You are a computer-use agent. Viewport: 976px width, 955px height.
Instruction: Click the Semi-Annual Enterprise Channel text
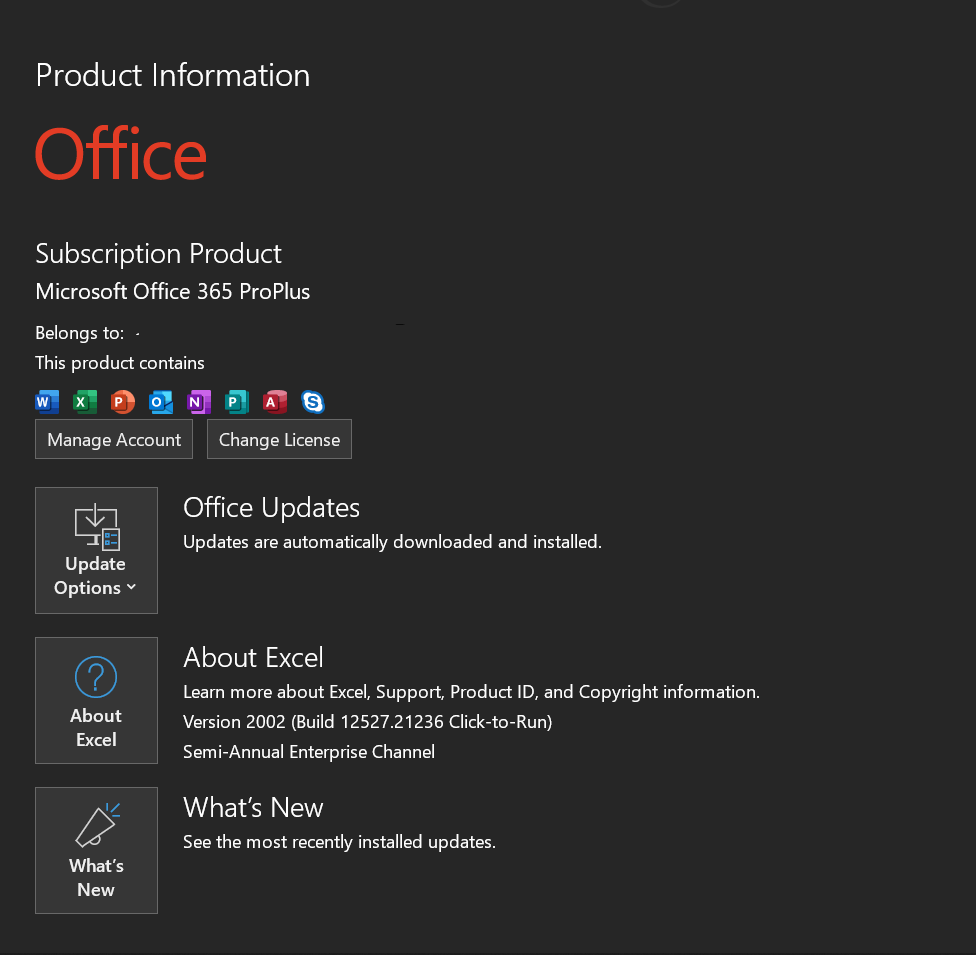tap(309, 752)
